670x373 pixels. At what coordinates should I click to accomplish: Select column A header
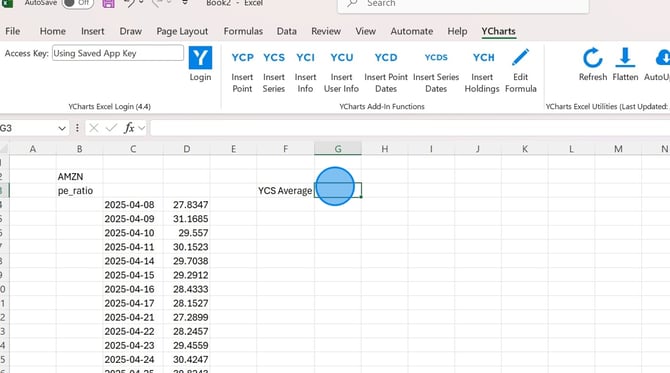33,149
